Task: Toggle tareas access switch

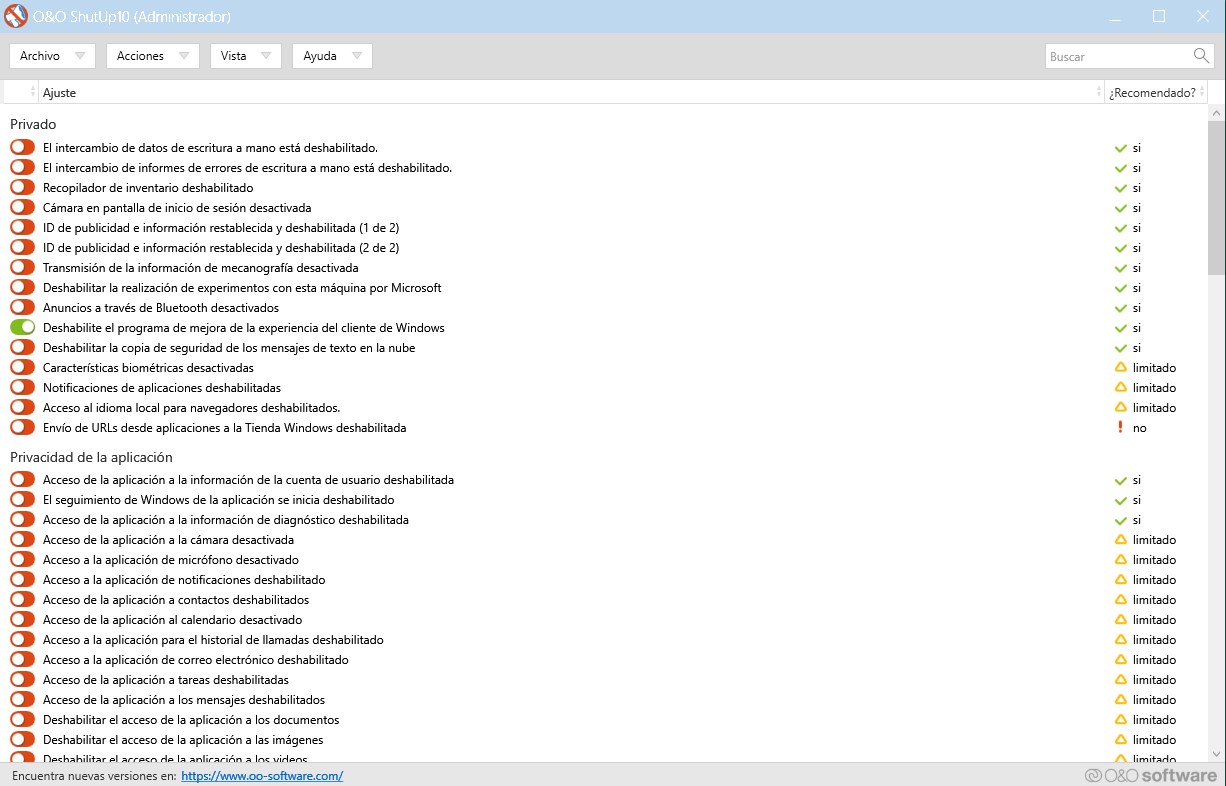Action: (x=22, y=679)
